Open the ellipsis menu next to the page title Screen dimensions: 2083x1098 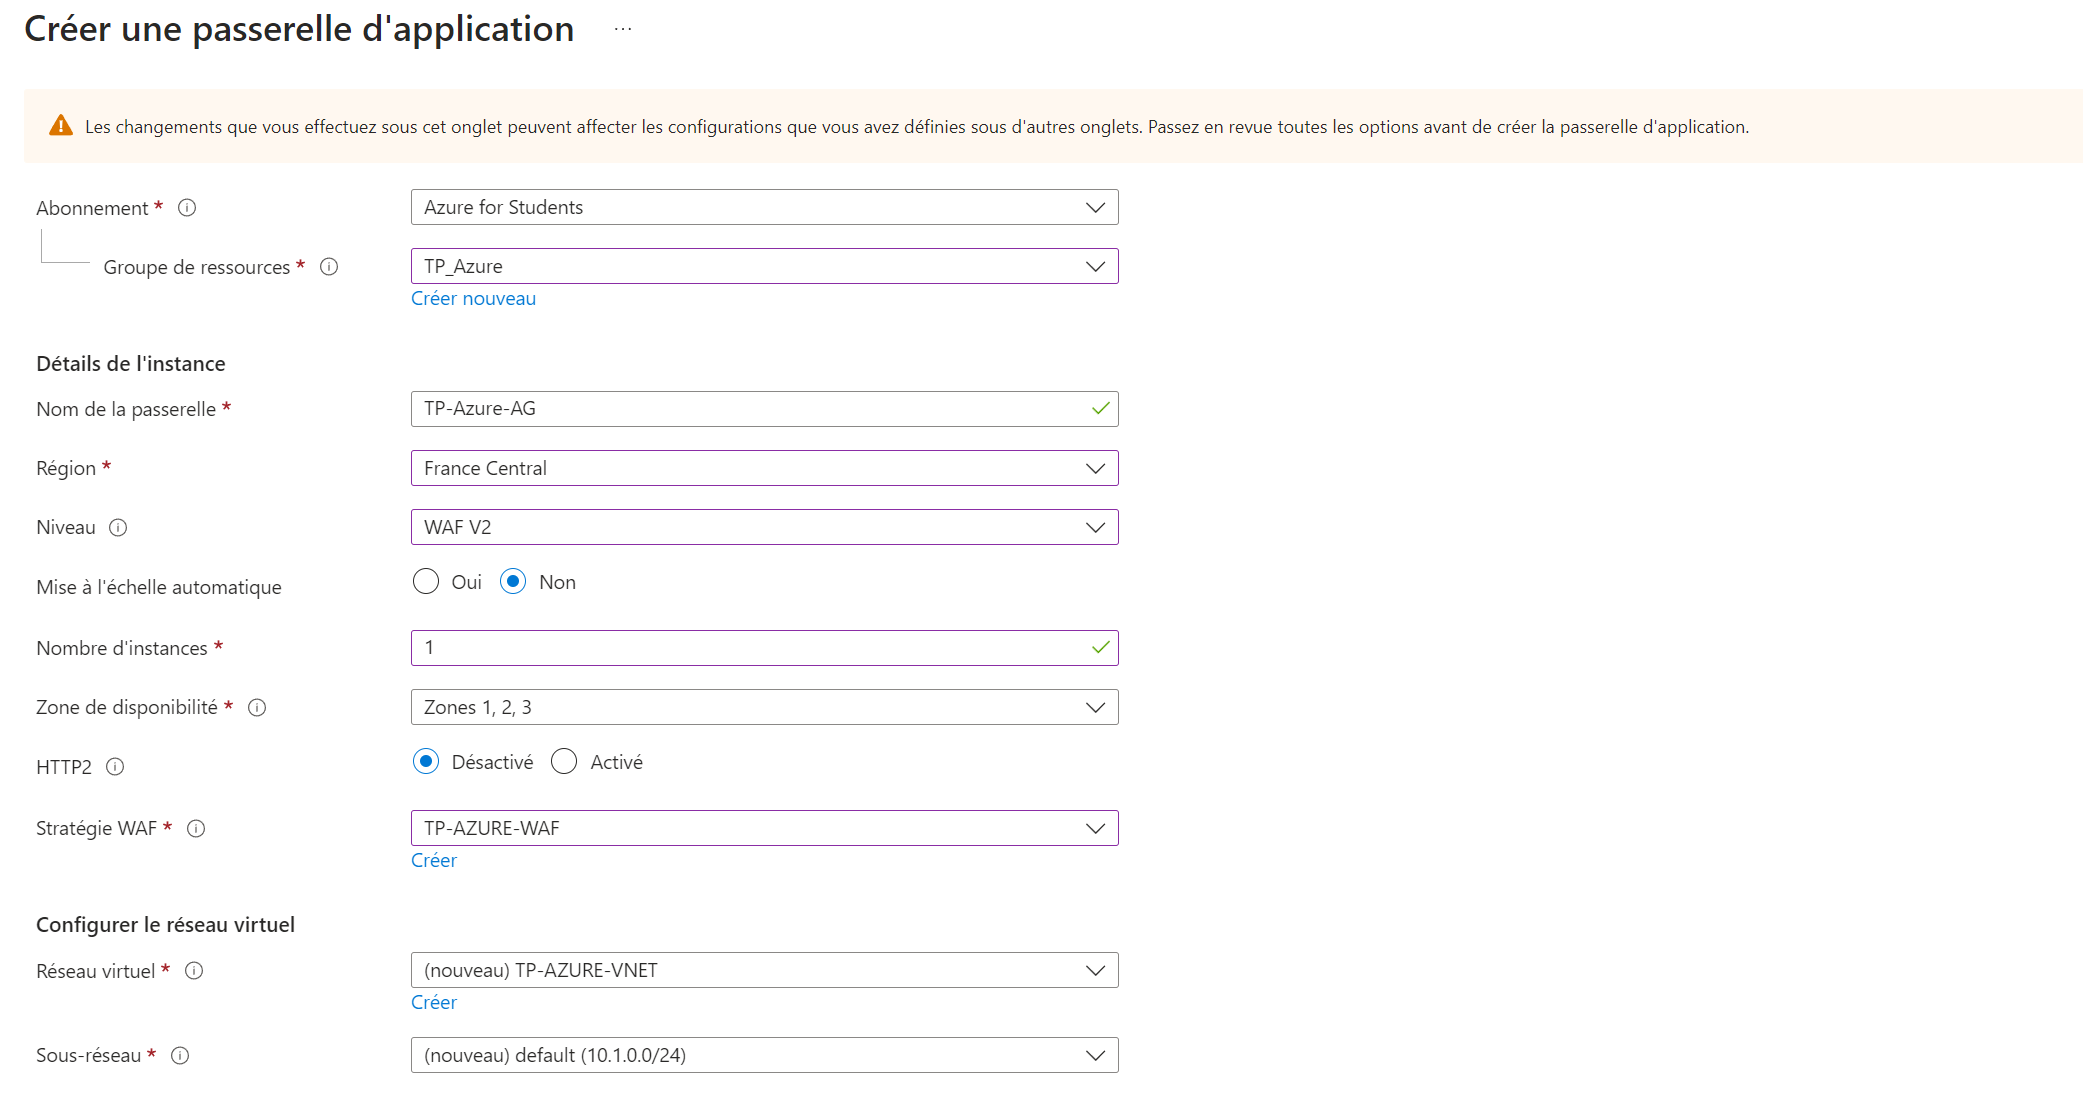coord(623,28)
